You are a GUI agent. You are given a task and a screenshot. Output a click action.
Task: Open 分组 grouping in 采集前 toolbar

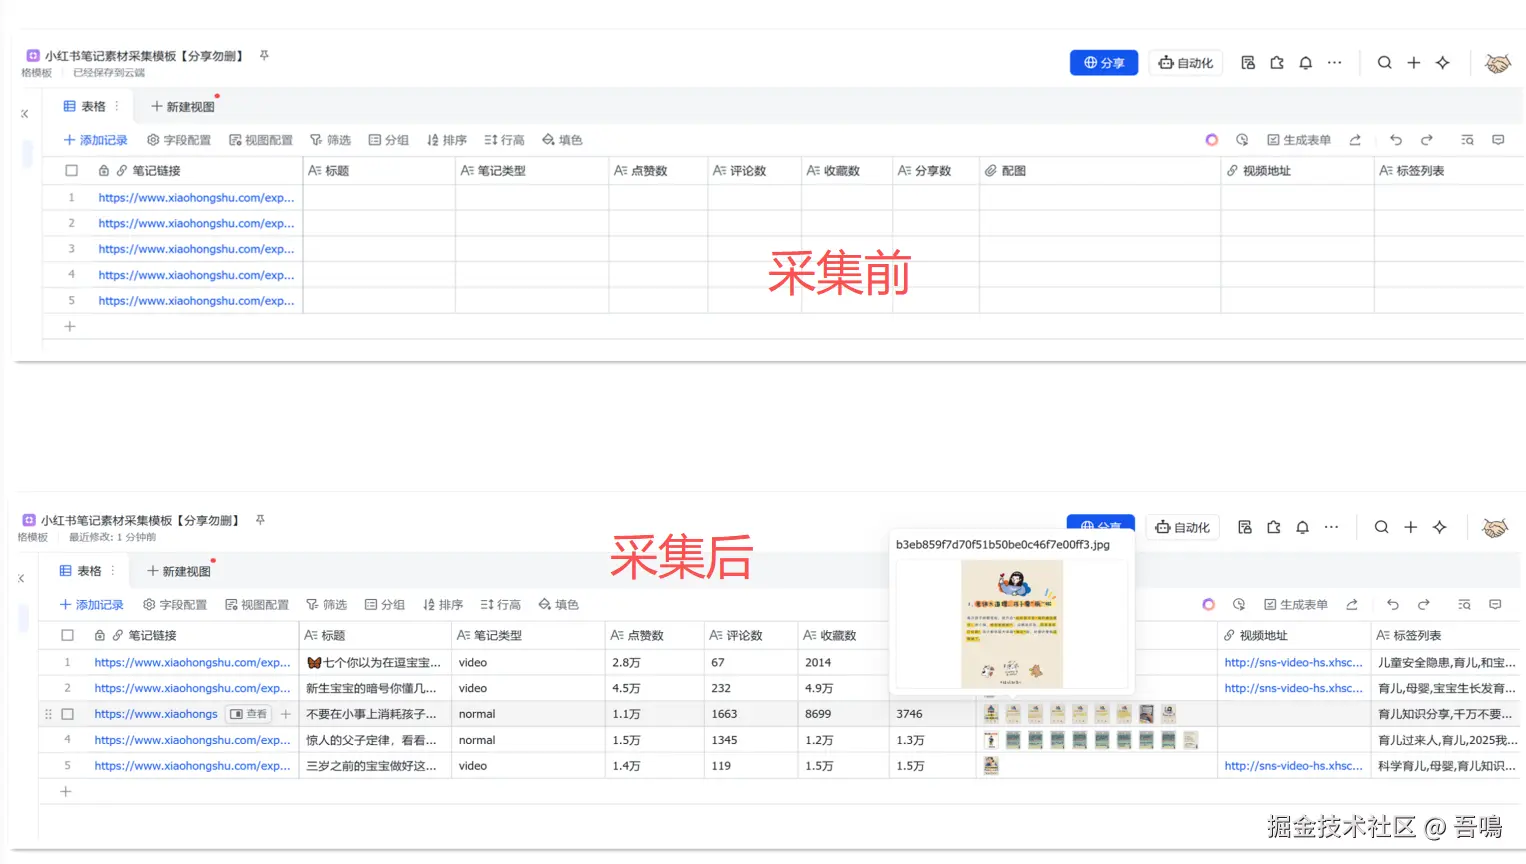(x=389, y=140)
